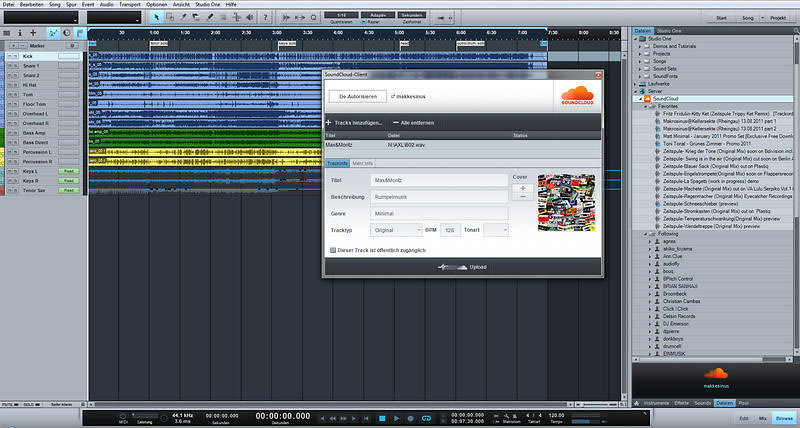Screen dimensions: 800x428
Task: Expand the 'Sound Sets' folder
Action: [x=640, y=68]
